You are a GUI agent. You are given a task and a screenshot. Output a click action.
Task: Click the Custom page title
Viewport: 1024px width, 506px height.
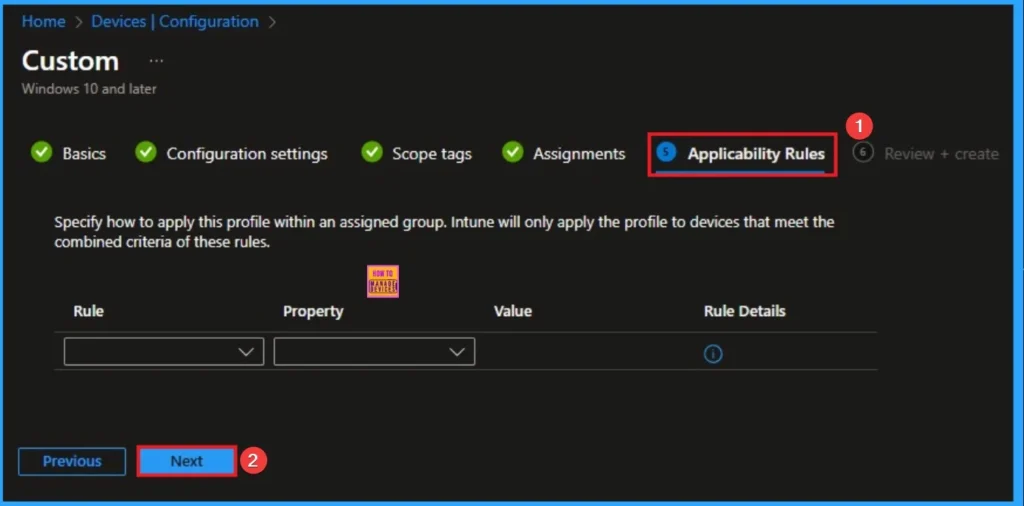point(71,61)
